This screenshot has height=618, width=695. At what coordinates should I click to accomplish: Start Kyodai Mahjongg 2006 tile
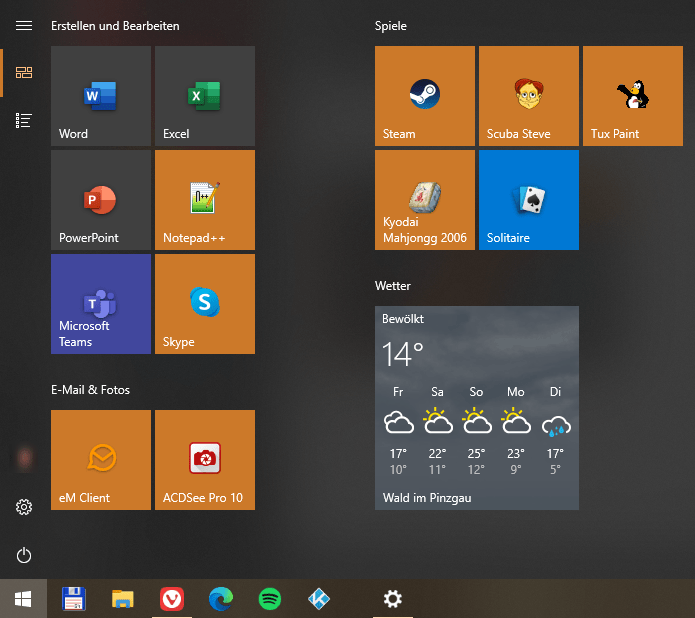click(x=425, y=200)
